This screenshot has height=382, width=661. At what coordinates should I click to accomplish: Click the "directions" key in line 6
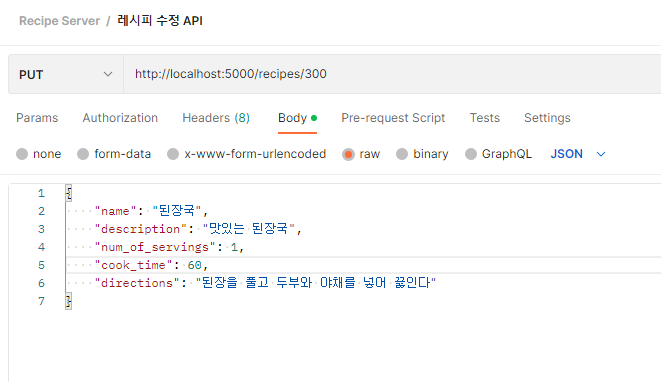coord(137,283)
